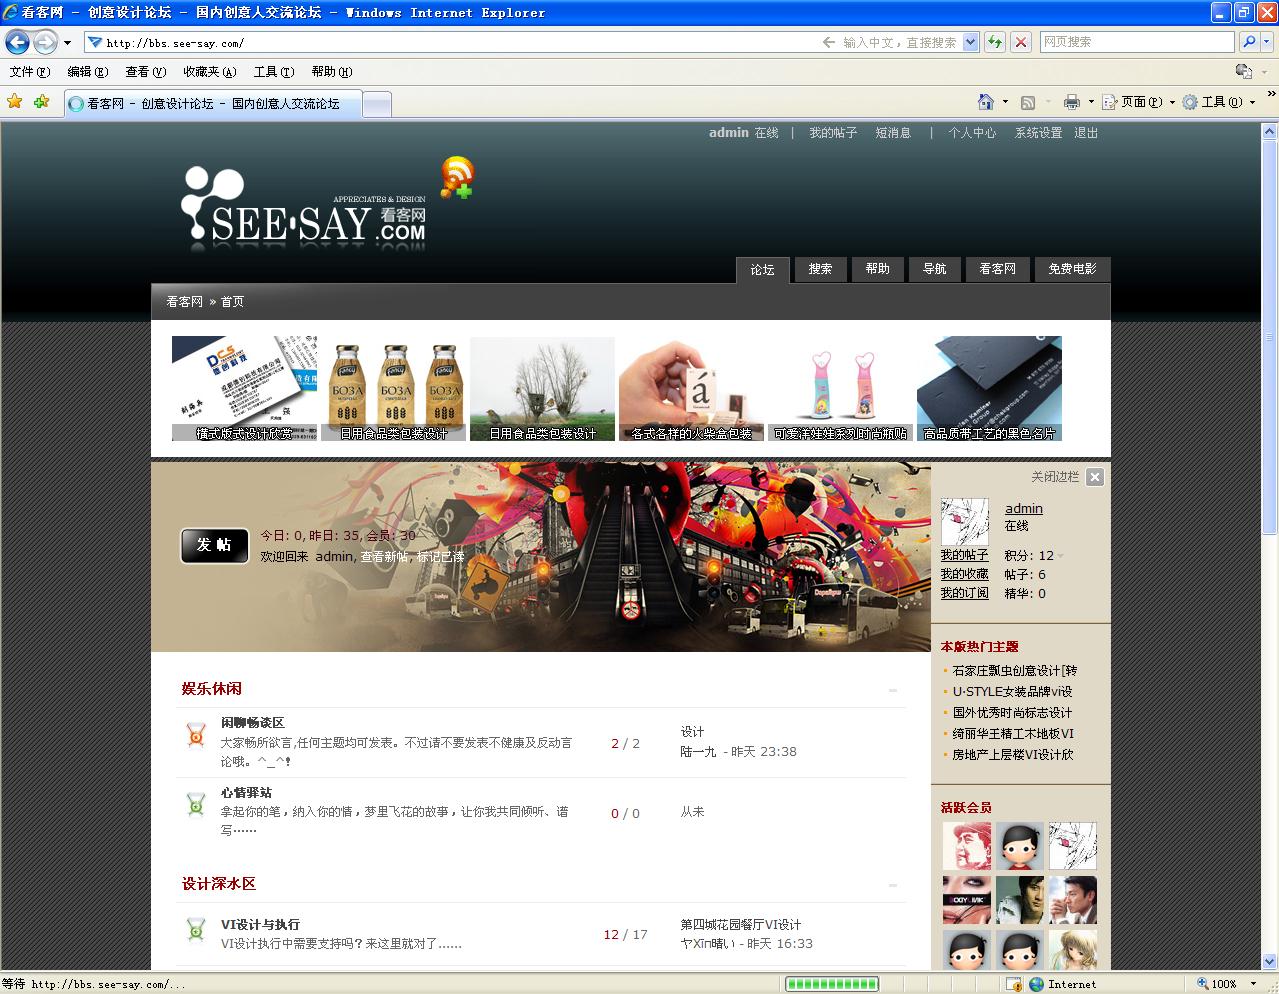This screenshot has width=1279, height=994.
Task: Open the 各式各样的火柴盒包装 thumbnail
Action: click(x=691, y=388)
